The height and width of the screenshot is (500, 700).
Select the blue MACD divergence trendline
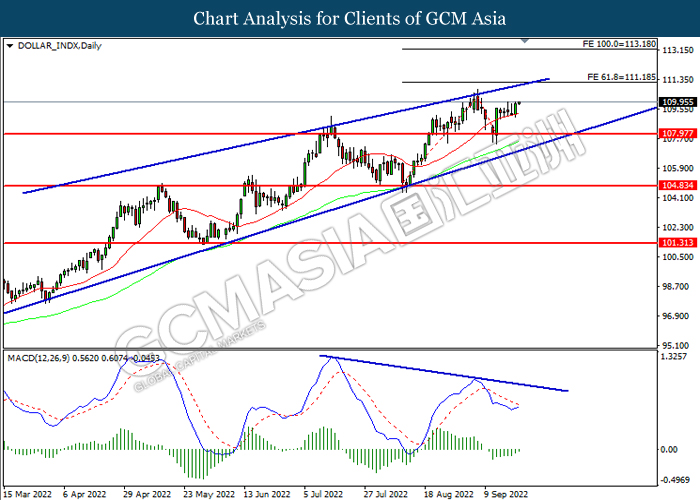[444, 373]
